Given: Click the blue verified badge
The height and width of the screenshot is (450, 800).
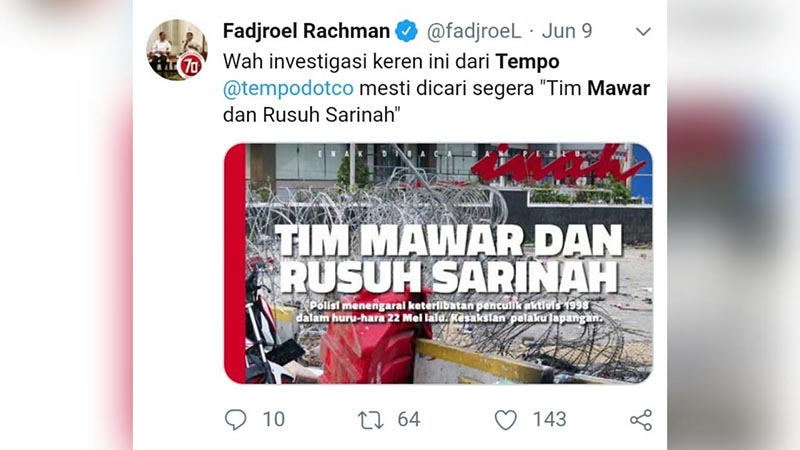Looking at the screenshot, I should pos(407,31).
